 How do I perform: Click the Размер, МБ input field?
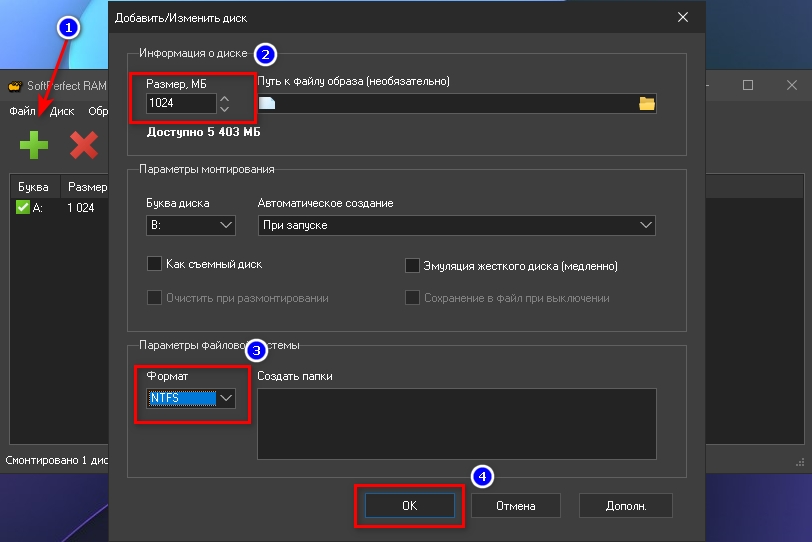[180, 103]
